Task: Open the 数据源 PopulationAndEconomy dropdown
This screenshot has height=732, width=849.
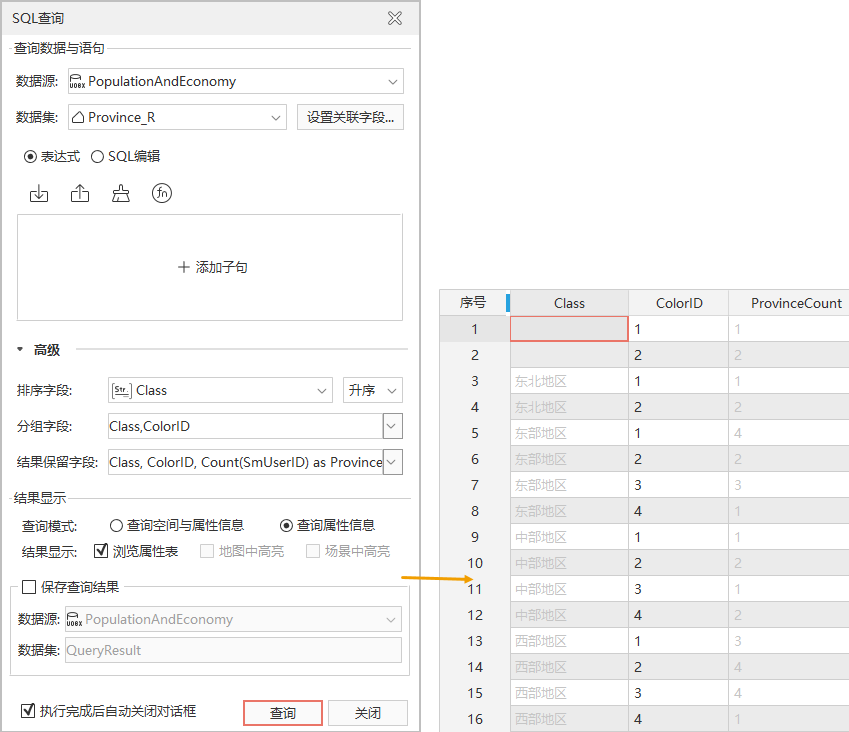Action: [x=391, y=82]
